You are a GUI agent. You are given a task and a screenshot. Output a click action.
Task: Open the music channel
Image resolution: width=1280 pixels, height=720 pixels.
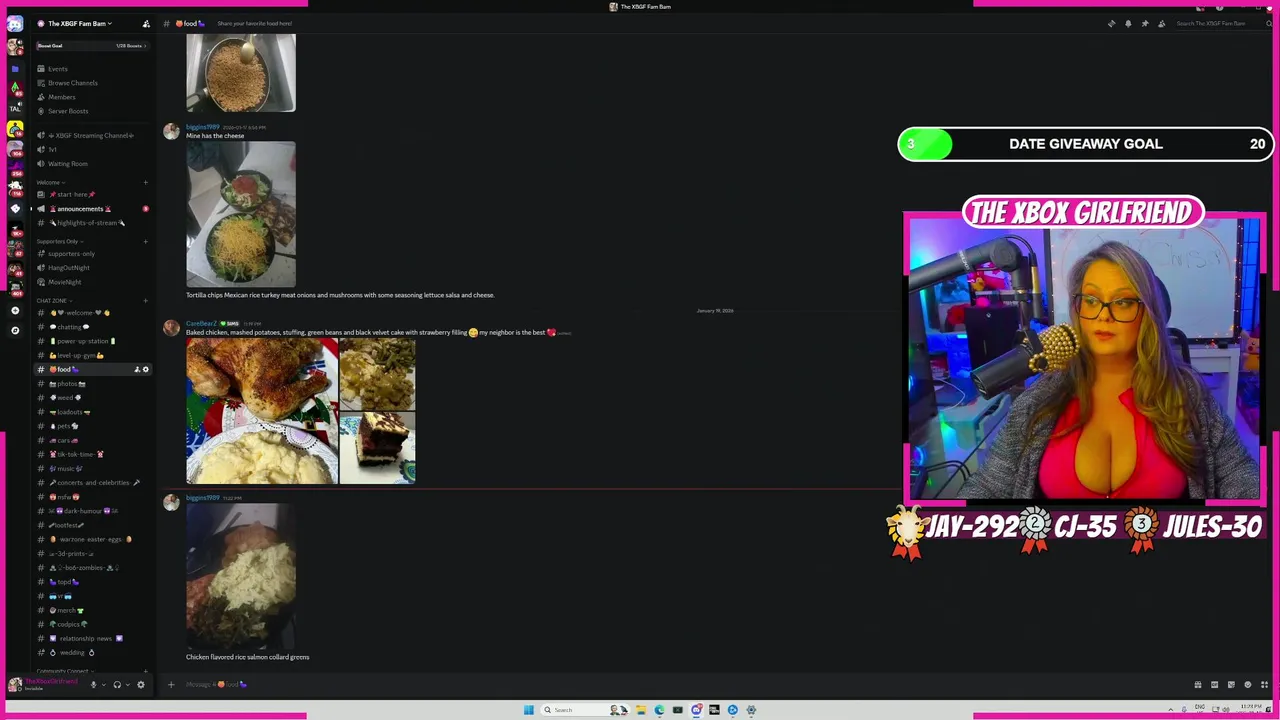[92, 468]
